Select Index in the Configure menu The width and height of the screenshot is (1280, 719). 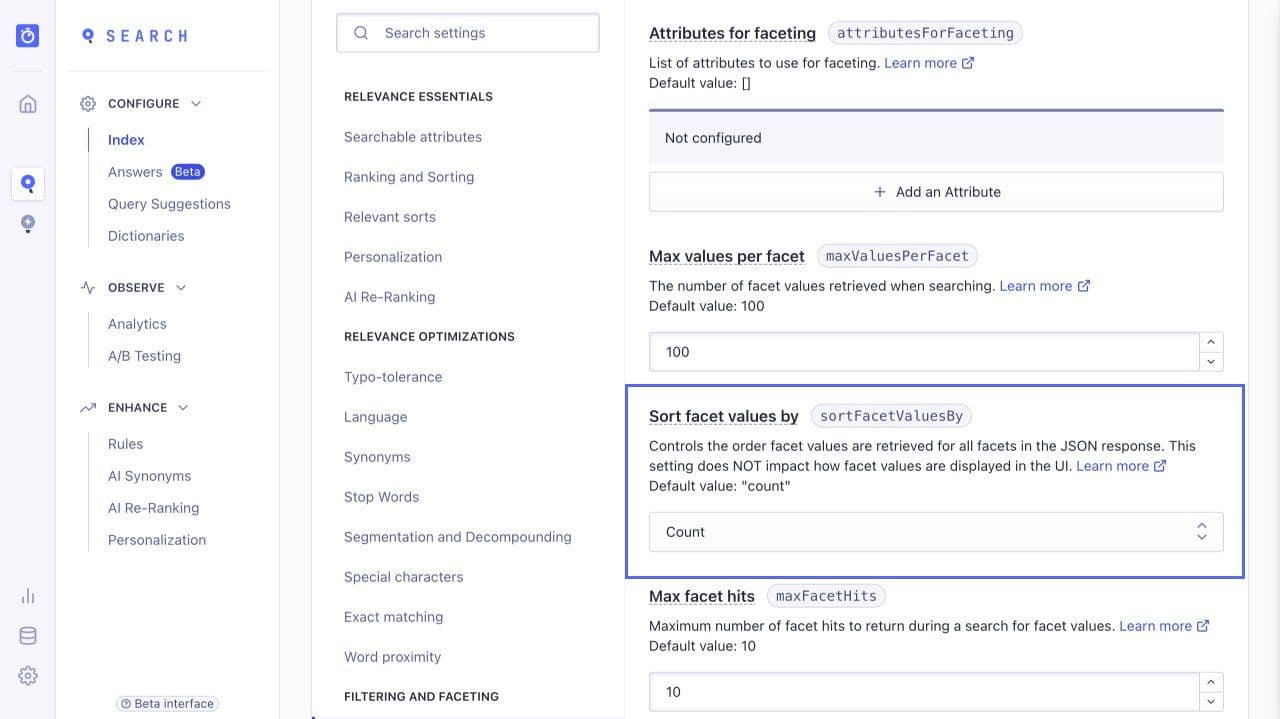[126, 140]
